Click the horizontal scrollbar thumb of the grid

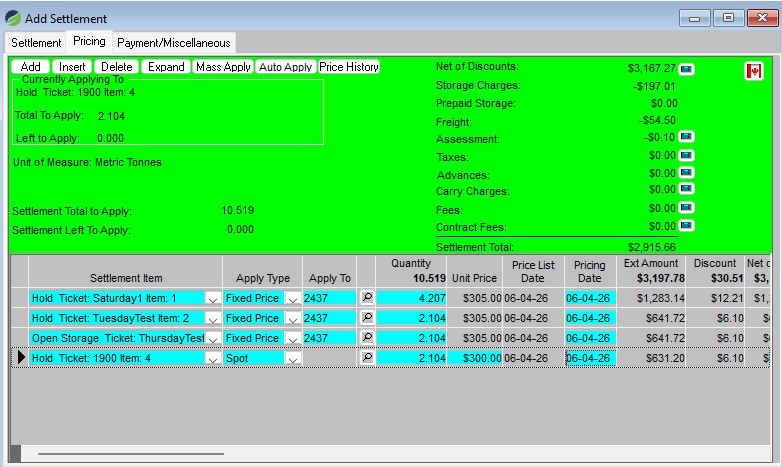[x=131, y=454]
